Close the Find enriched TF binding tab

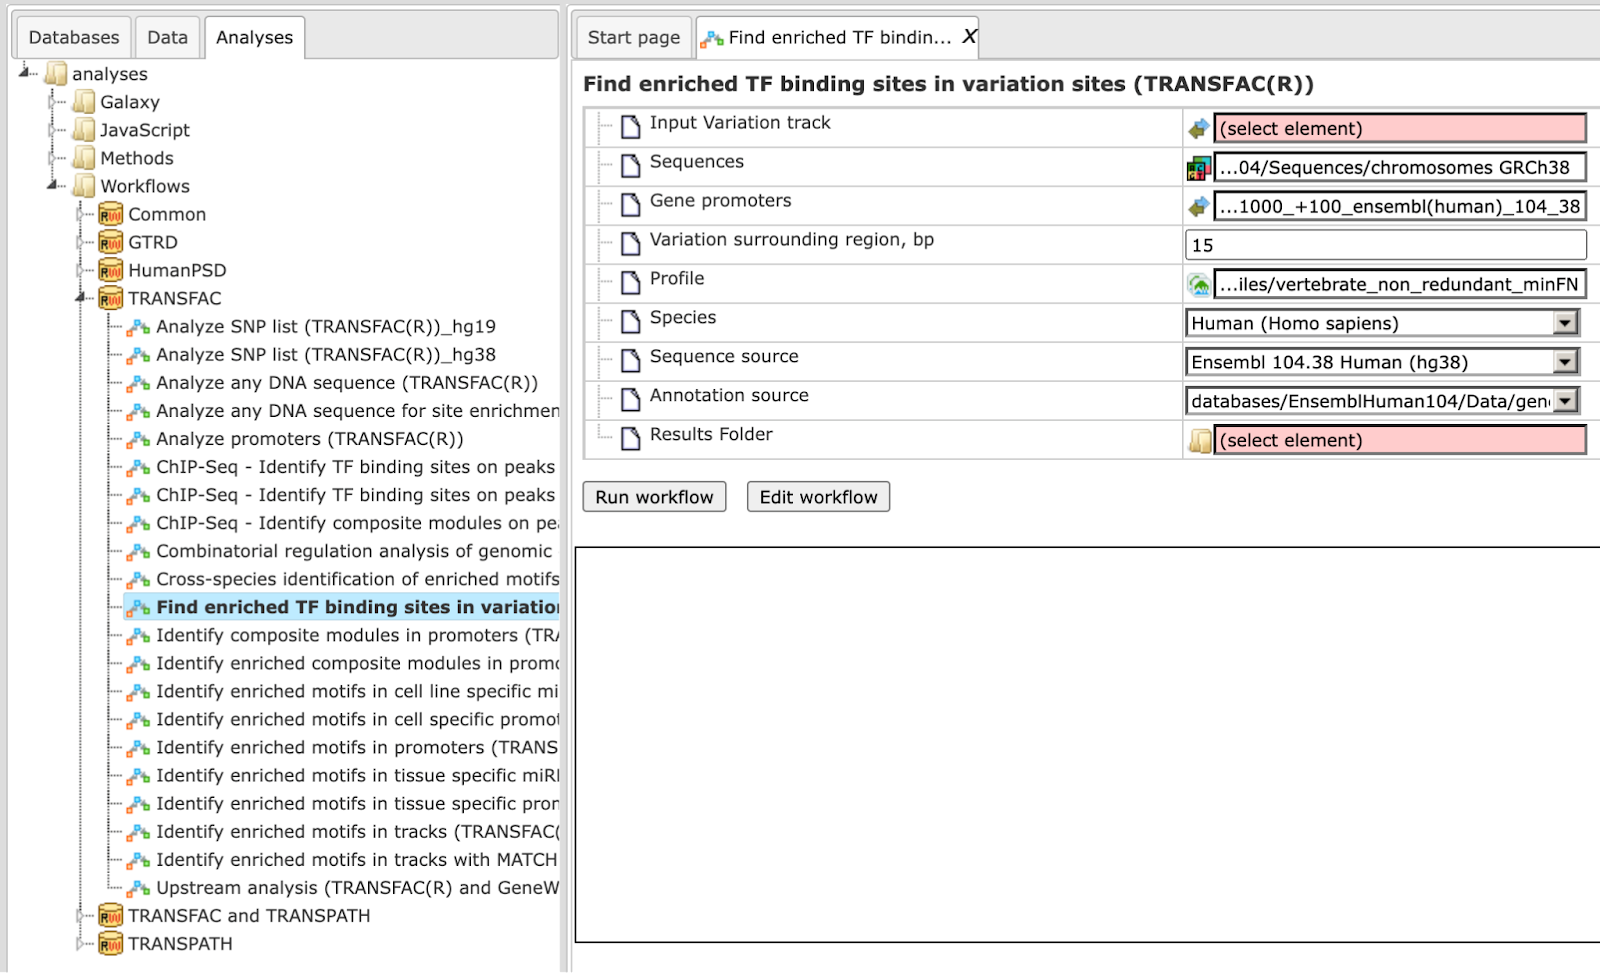coord(968,36)
